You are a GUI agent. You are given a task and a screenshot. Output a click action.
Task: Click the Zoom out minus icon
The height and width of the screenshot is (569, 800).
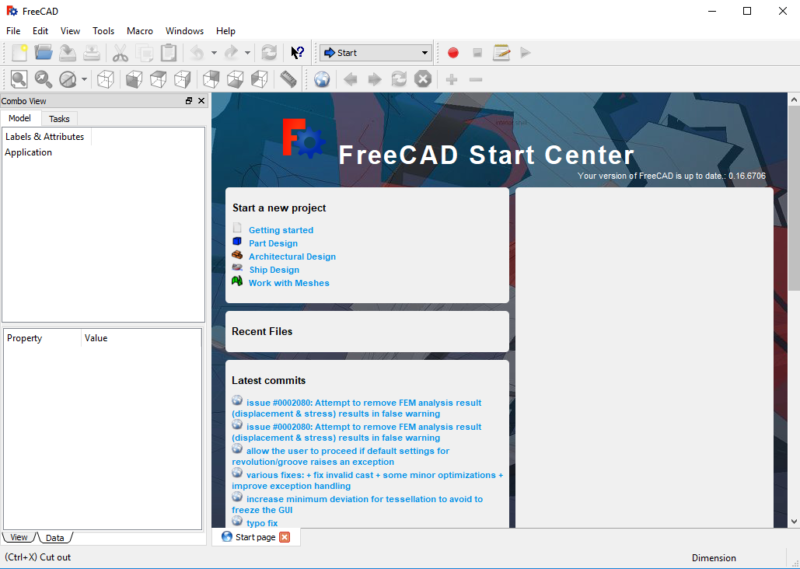pyautogui.click(x=476, y=79)
